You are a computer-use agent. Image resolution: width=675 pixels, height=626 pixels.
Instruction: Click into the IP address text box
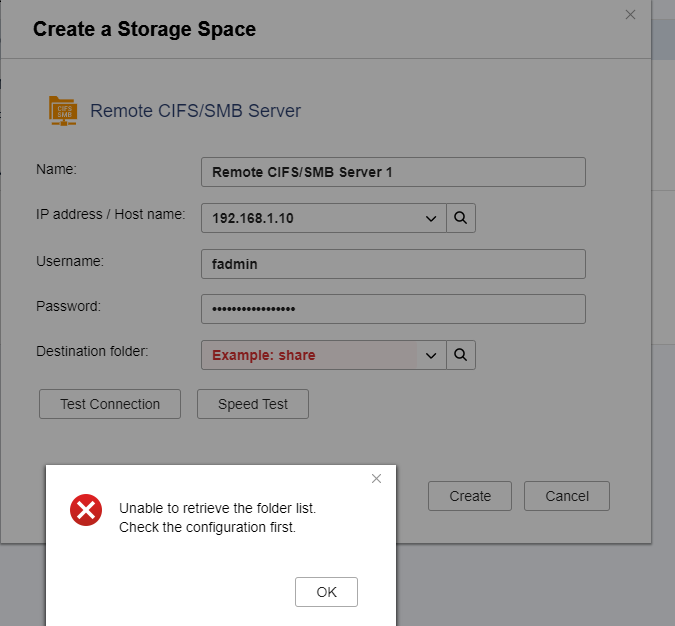308,218
